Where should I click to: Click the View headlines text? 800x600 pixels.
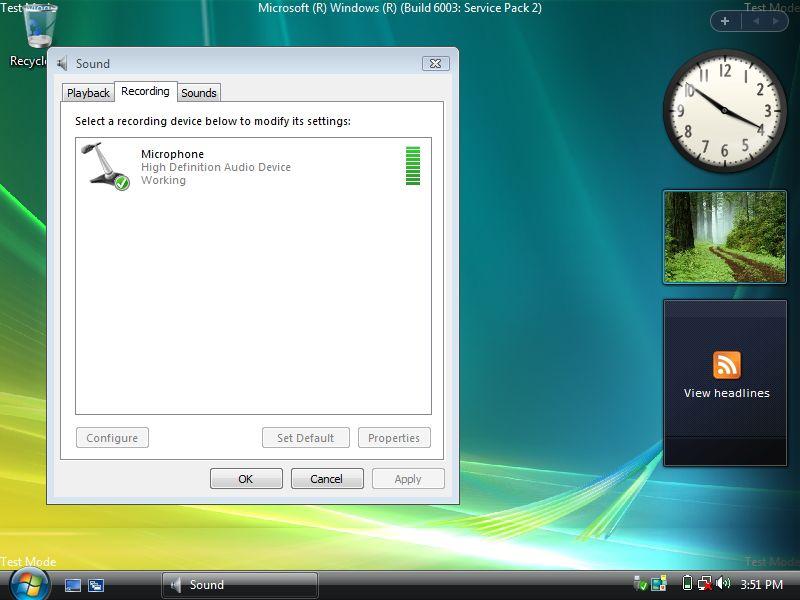click(x=727, y=393)
